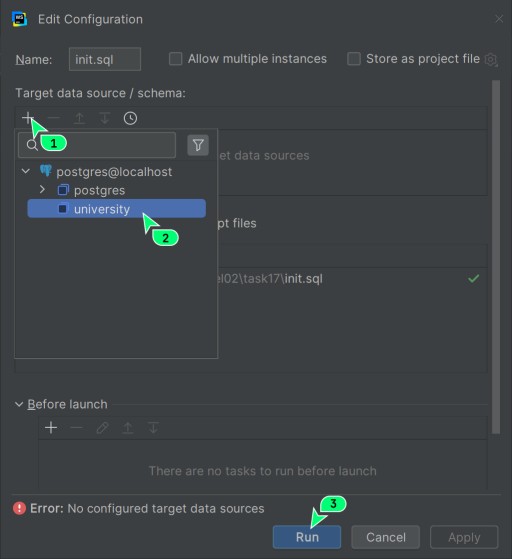The image size is (512, 559).
Task: Add a Before launch task plus icon
Action: [51, 427]
